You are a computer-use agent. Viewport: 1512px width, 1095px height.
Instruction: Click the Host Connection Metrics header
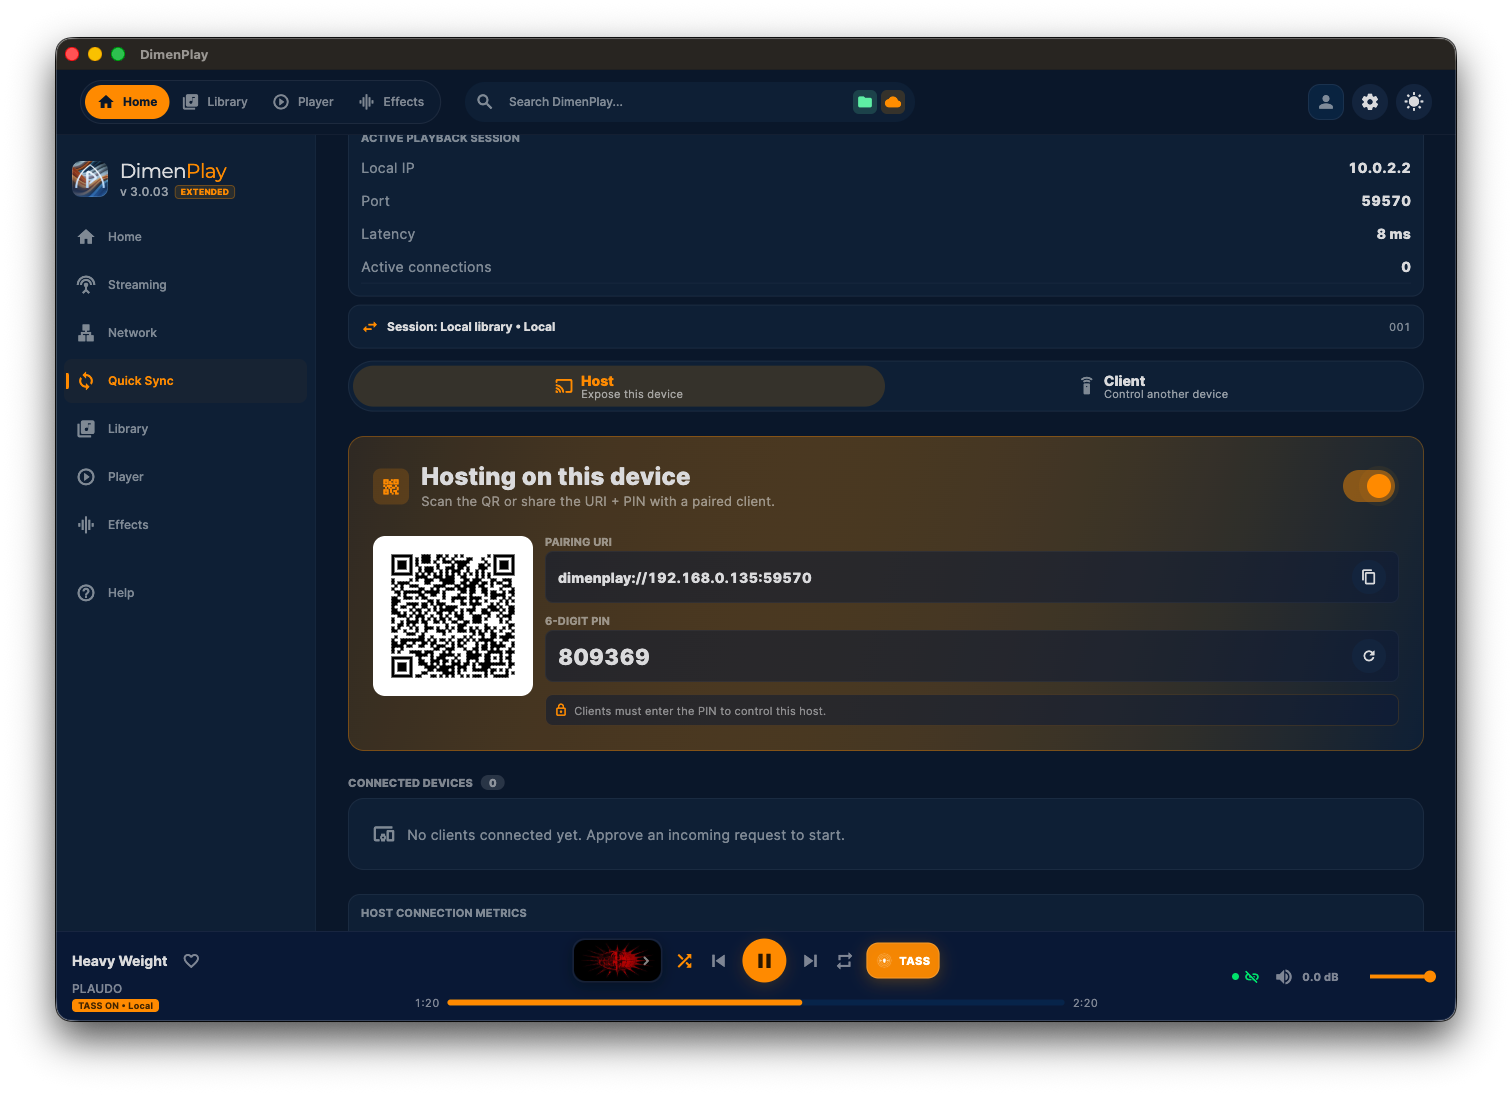click(443, 913)
